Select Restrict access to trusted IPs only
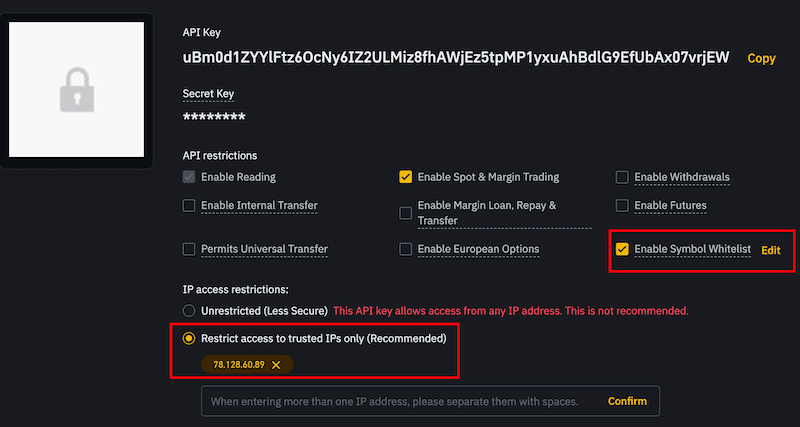 [x=189, y=339]
